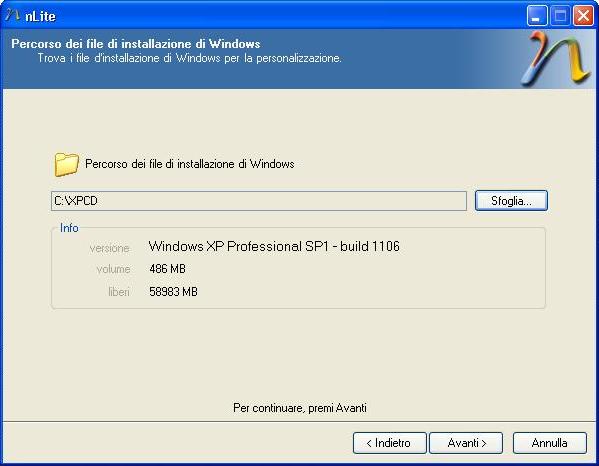Click the yellow folder icon
Screen dimensions: 599x466
[66, 164]
